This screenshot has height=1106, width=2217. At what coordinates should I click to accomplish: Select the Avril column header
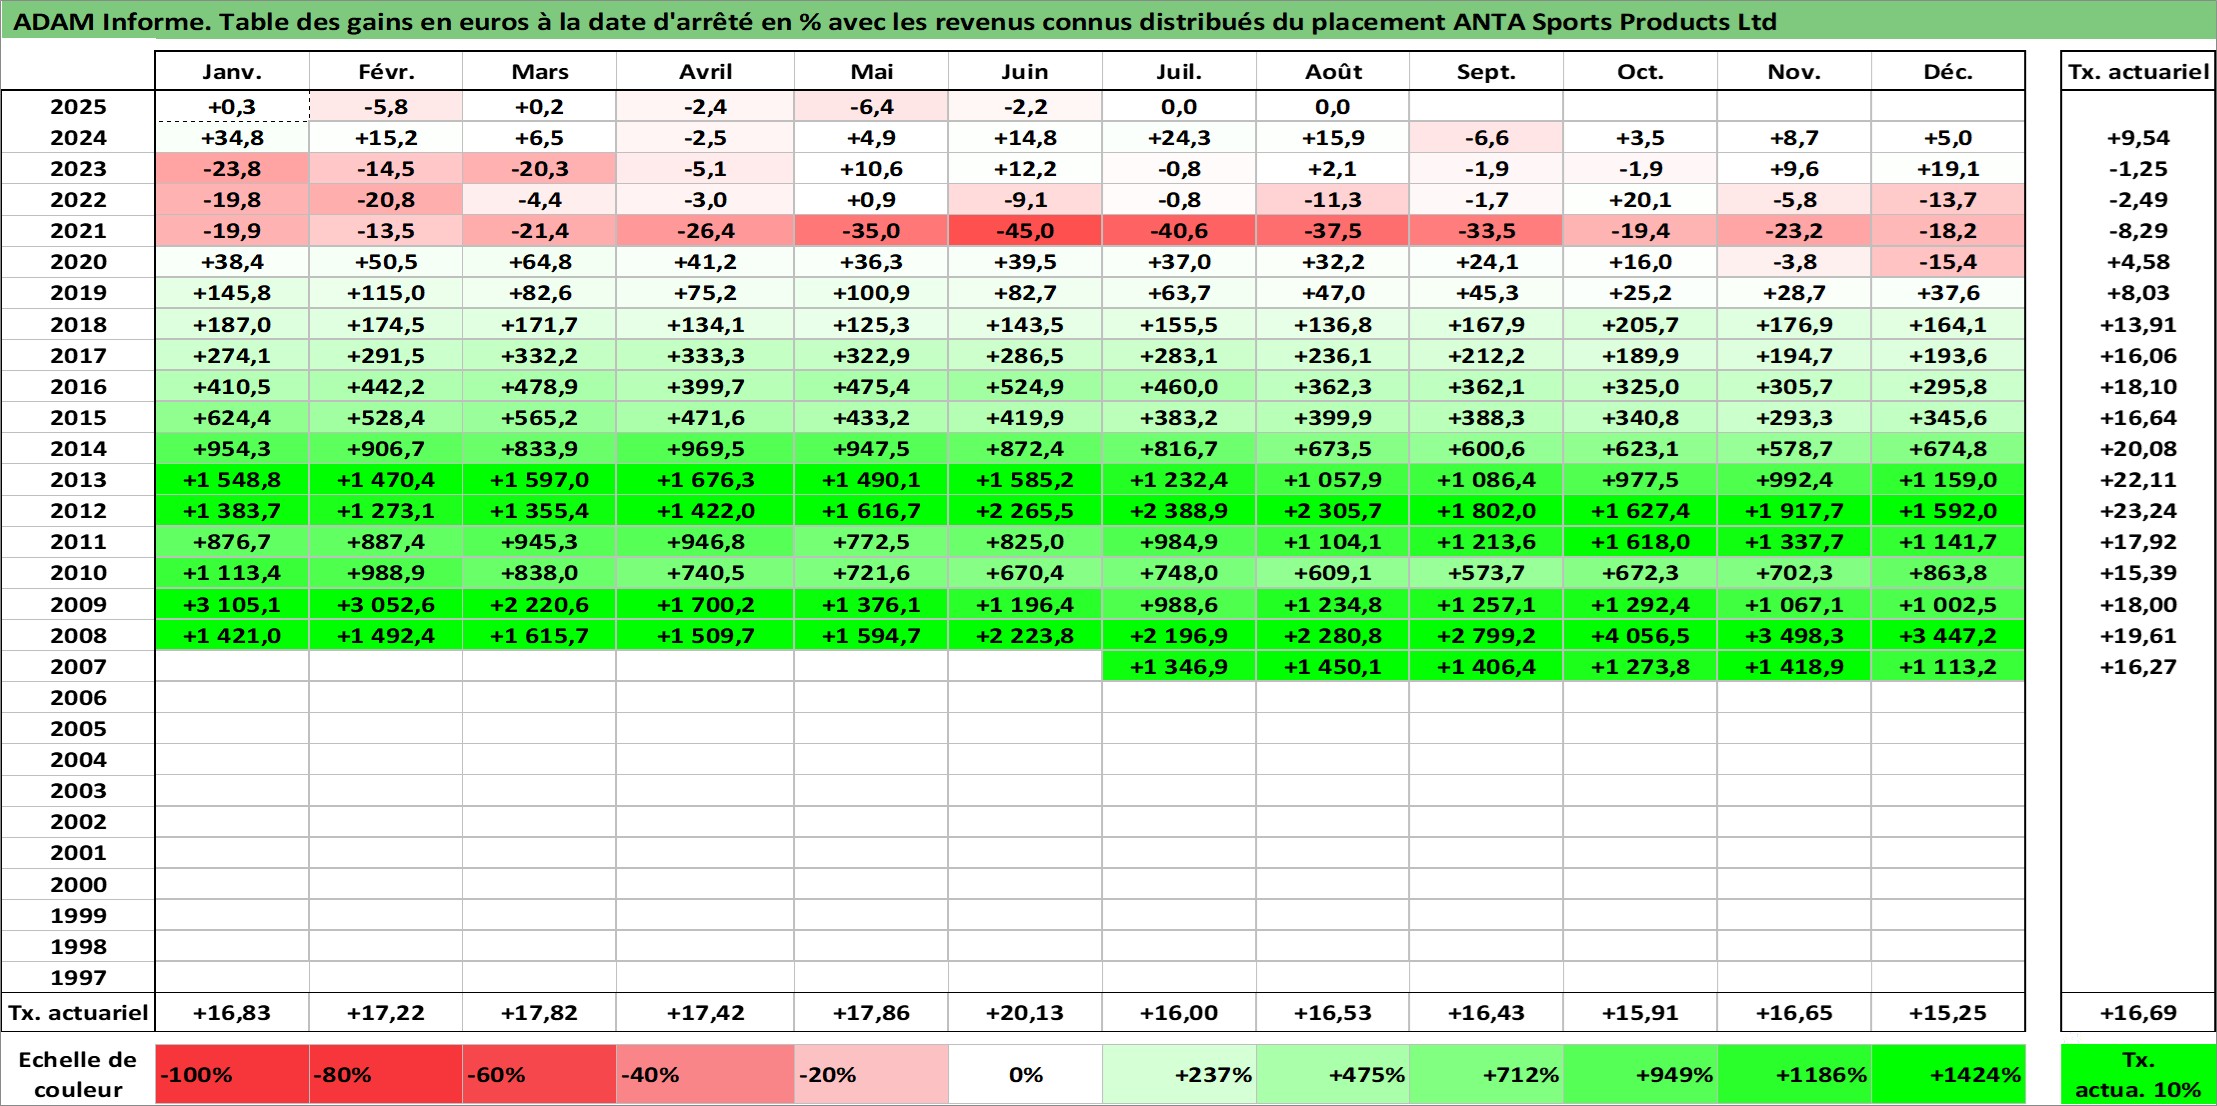706,71
